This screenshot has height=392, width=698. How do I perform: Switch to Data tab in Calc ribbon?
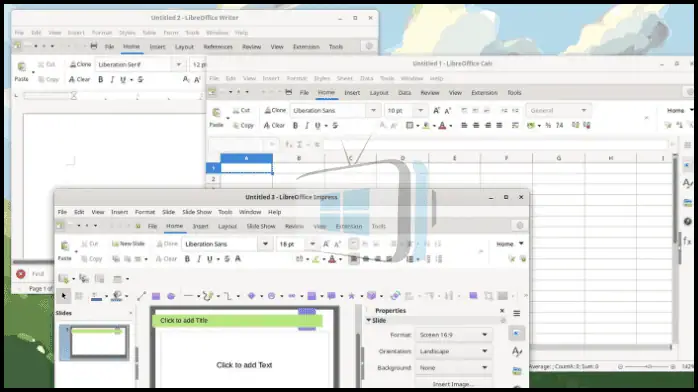click(x=404, y=93)
